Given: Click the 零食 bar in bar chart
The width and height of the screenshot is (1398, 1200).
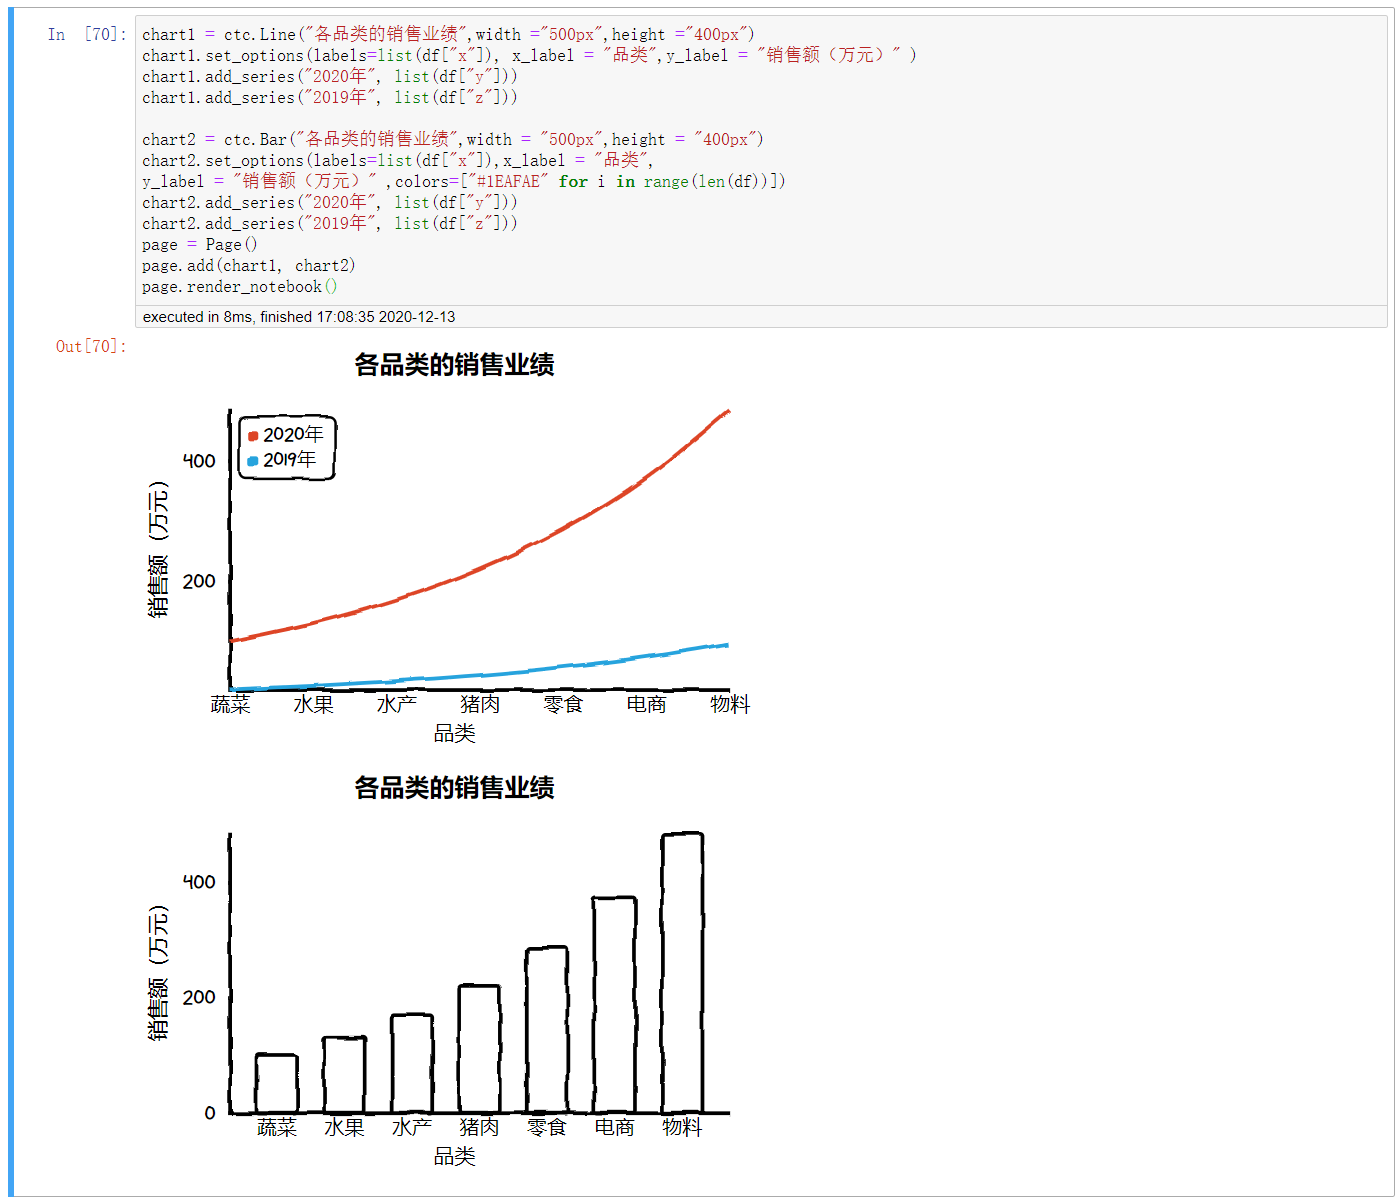Looking at the screenshot, I should point(547,1030).
